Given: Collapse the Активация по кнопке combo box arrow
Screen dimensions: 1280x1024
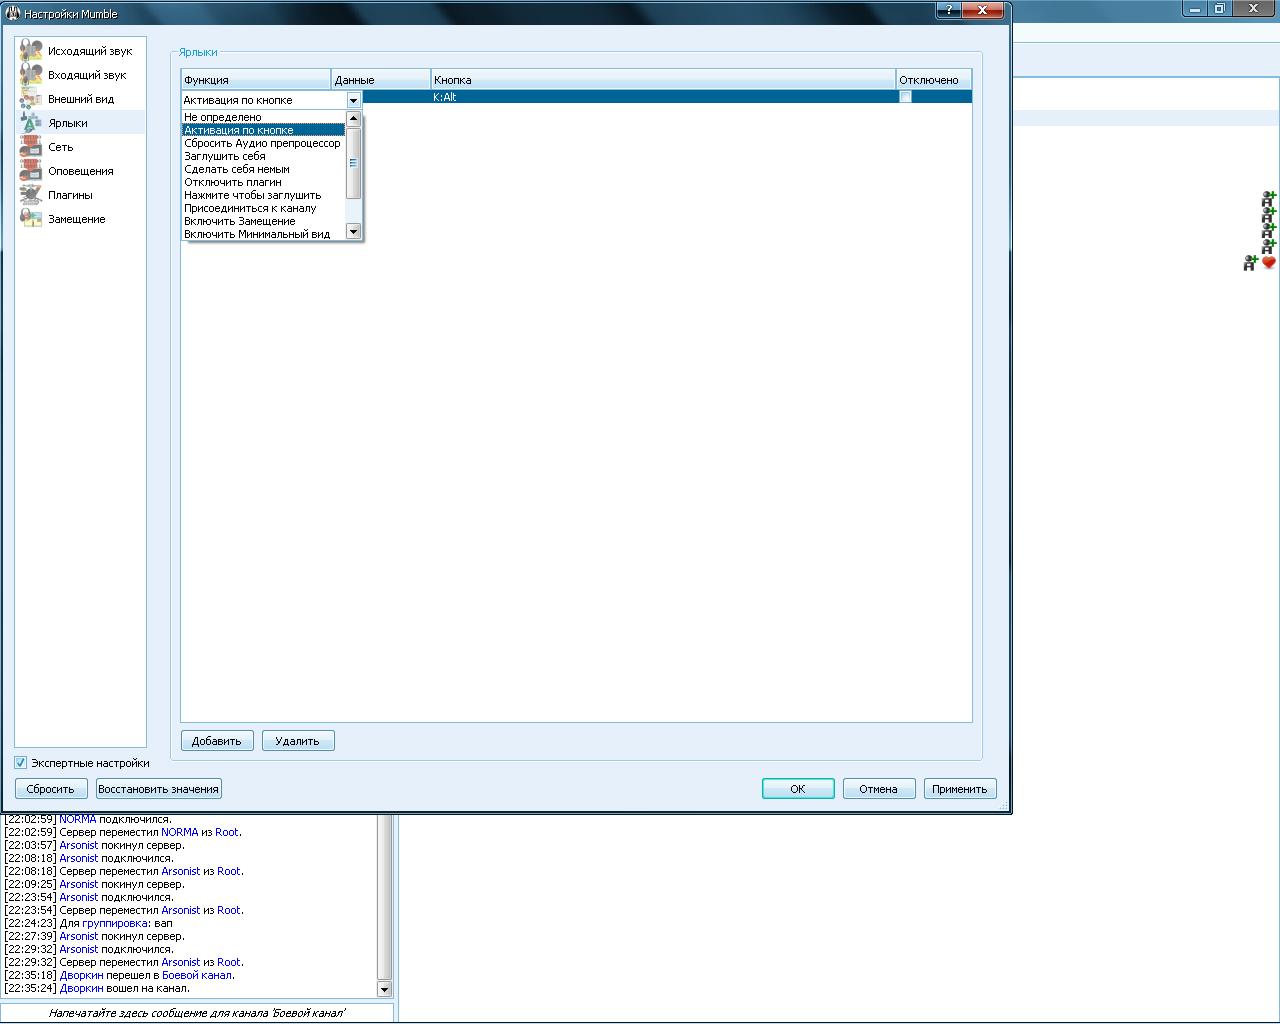Looking at the screenshot, I should coord(353,100).
